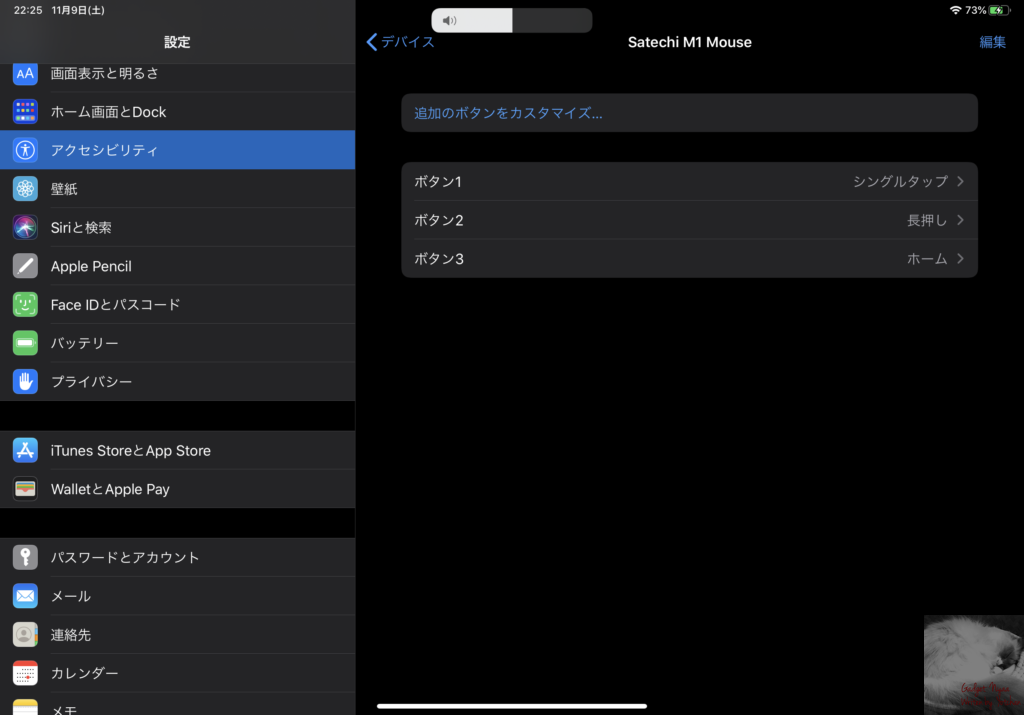Tap the シングルタップ value text

point(901,182)
